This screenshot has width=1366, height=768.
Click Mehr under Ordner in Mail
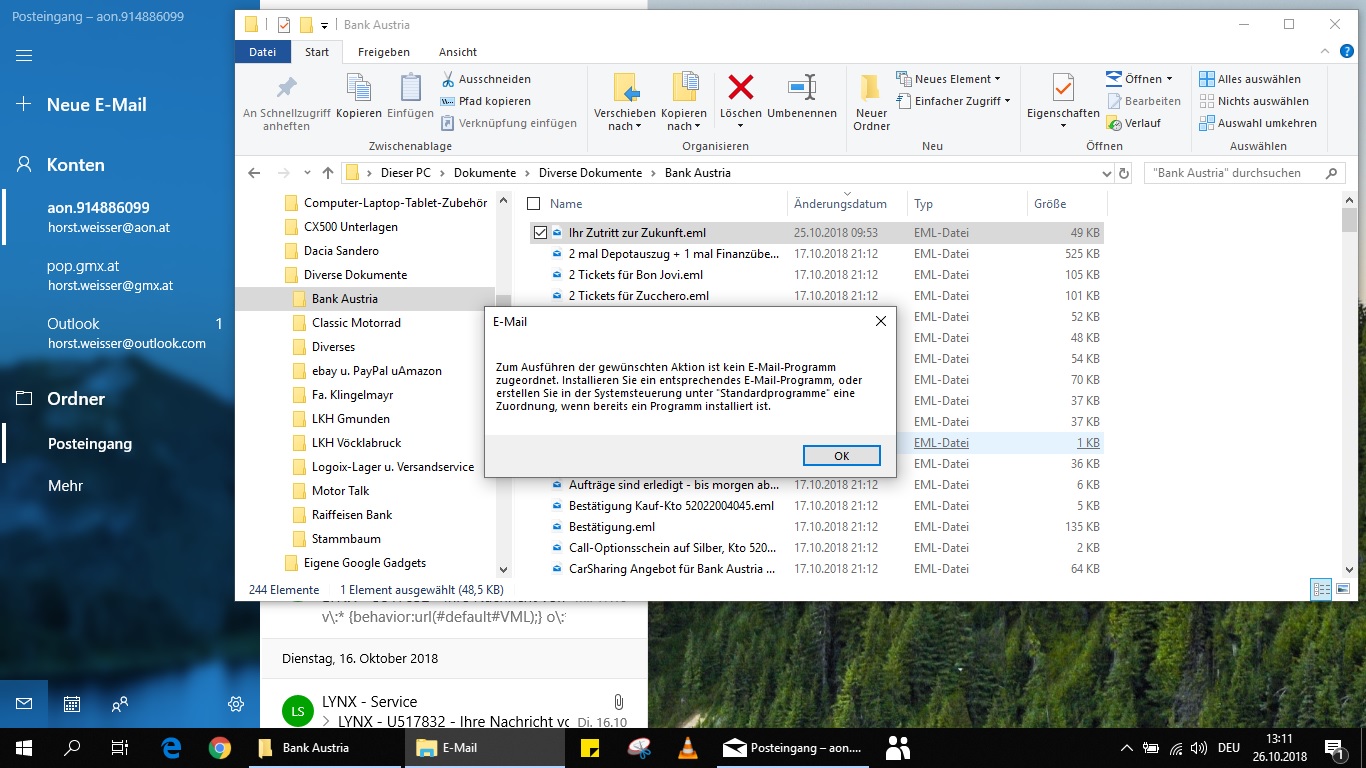[66, 486]
